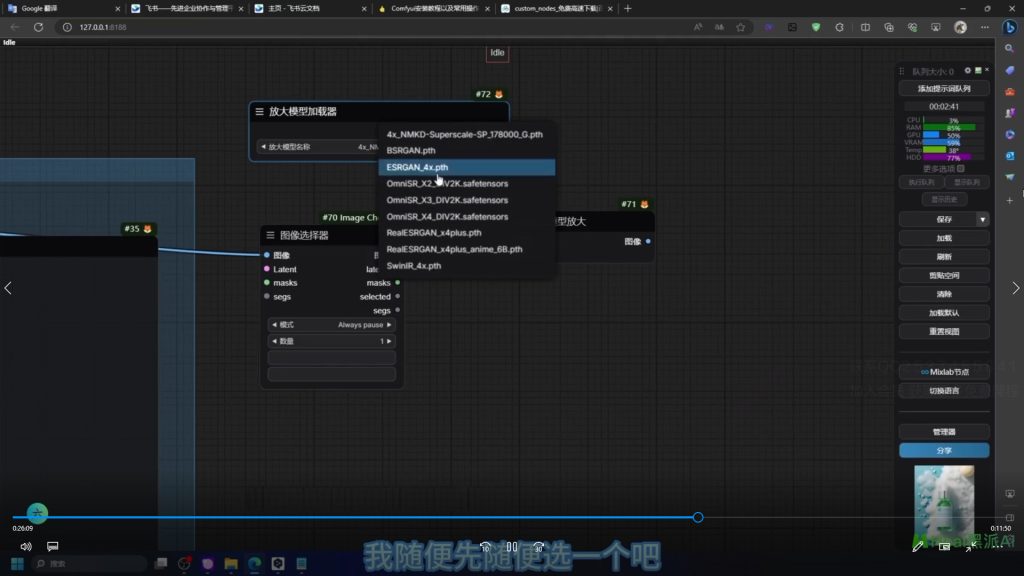Go to previous image with left arrow
Image resolution: width=1024 pixels, height=576 pixels.
(9, 288)
